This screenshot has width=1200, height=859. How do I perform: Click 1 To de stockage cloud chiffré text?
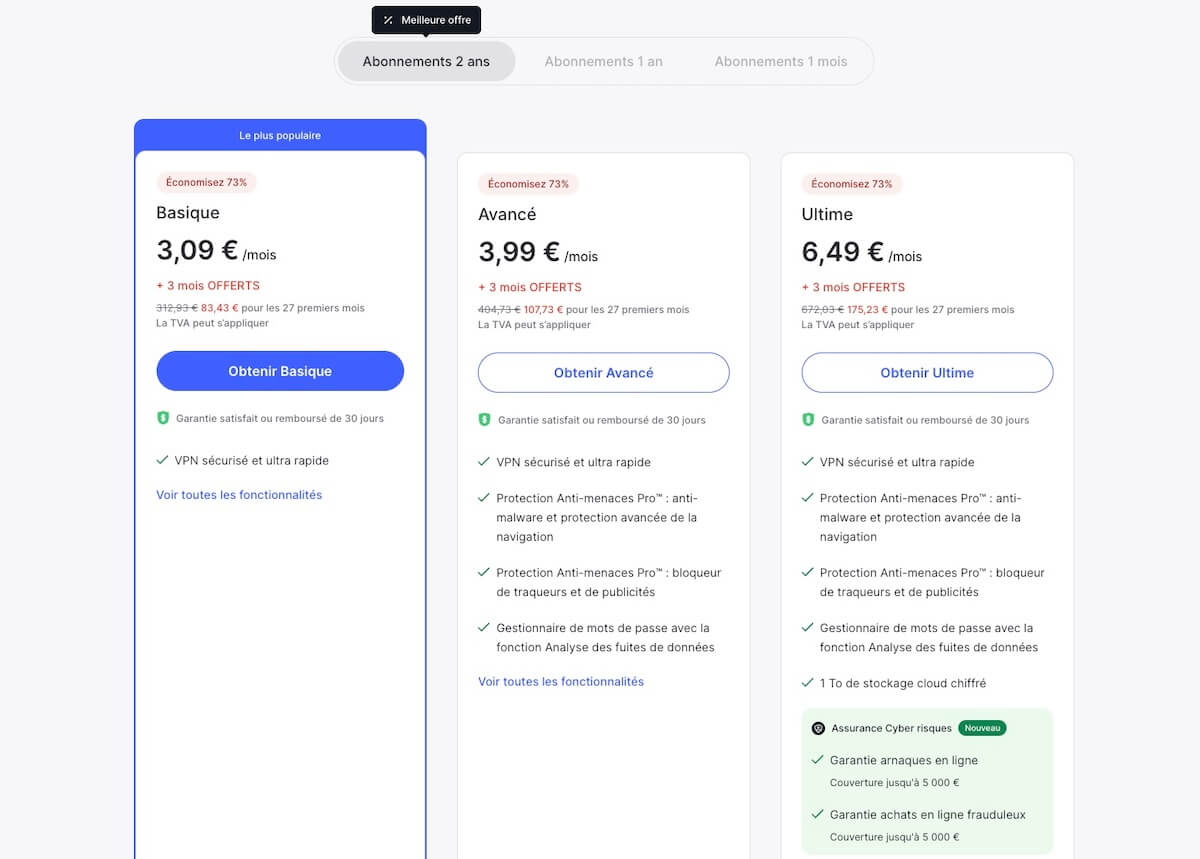pos(903,683)
